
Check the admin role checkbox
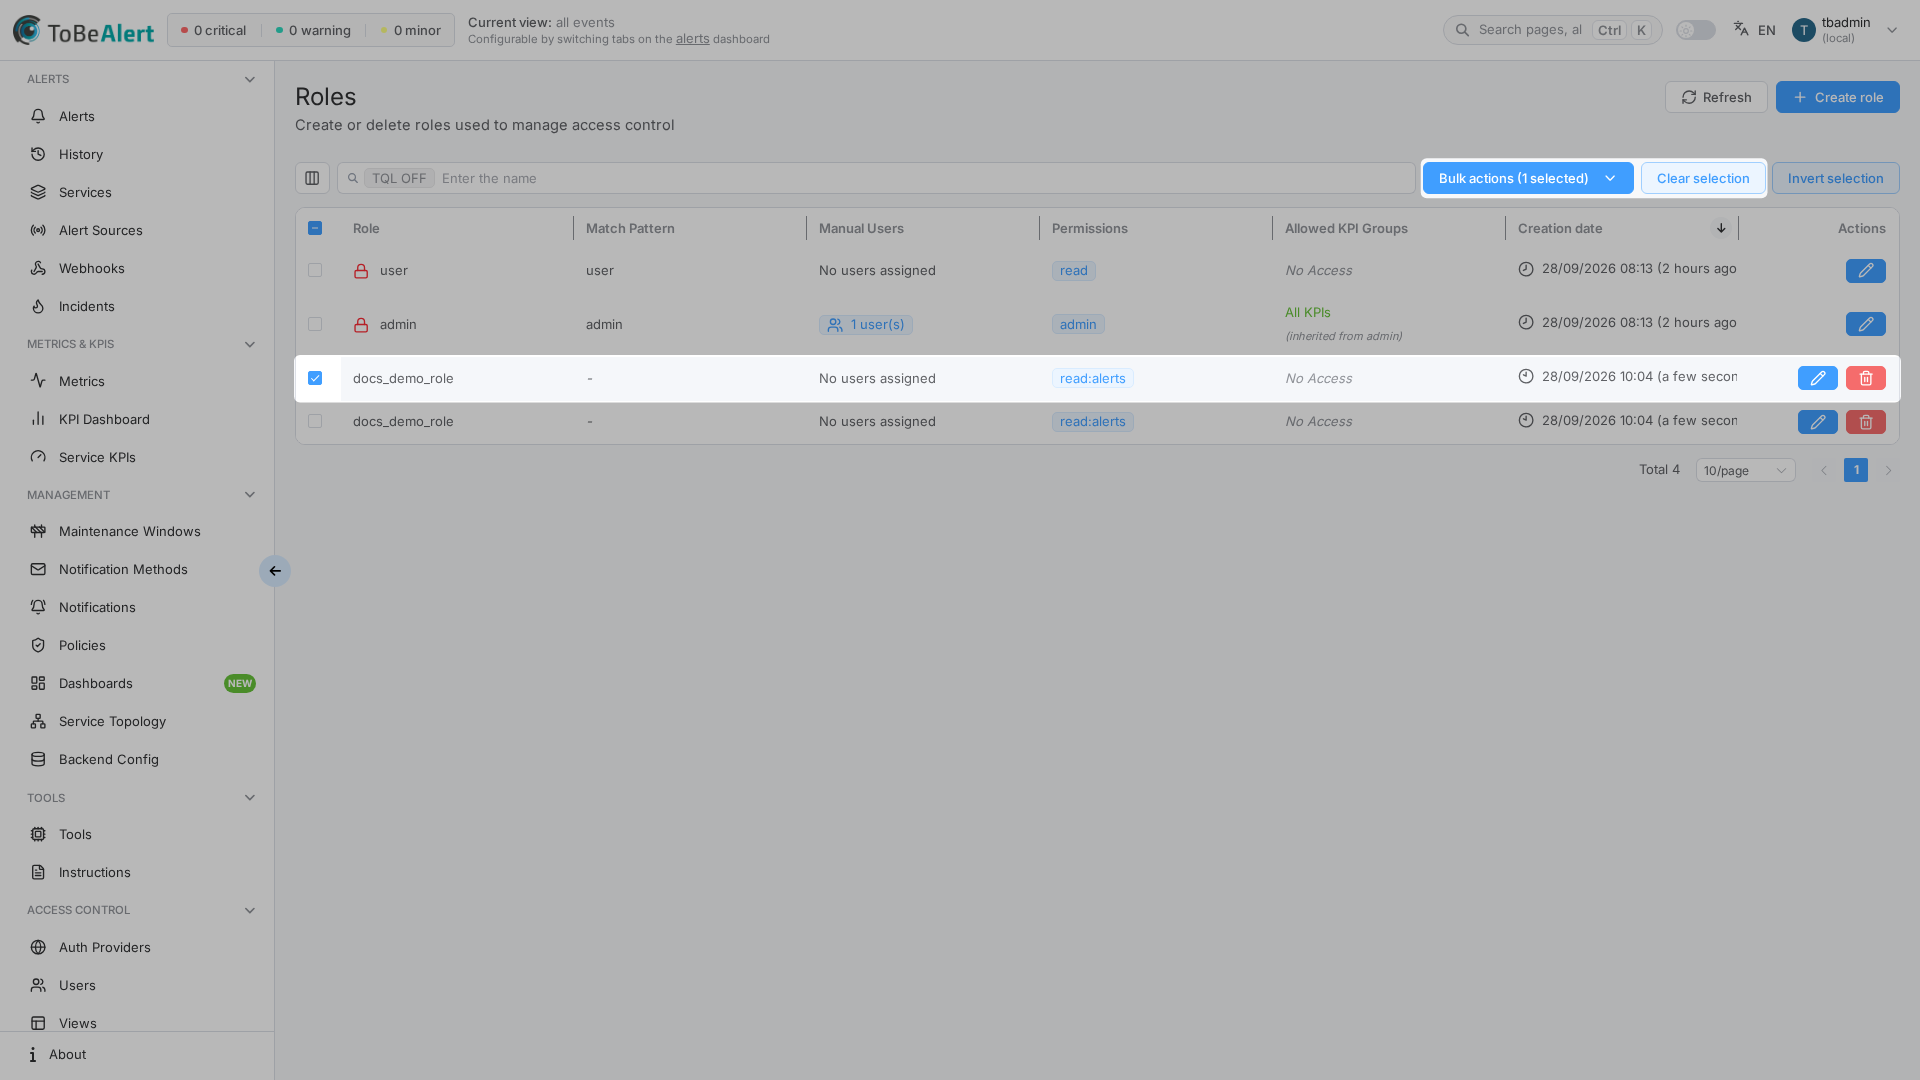[315, 324]
